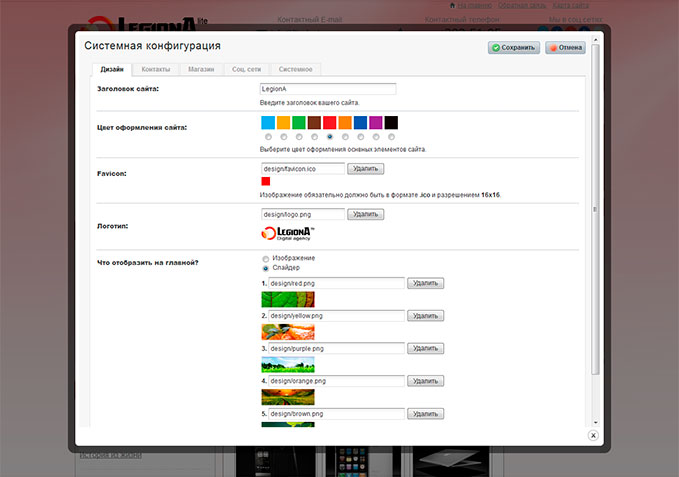The width and height of the screenshot is (679, 477).
Task: Select the radio button under the black swatch
Action: click(x=391, y=137)
